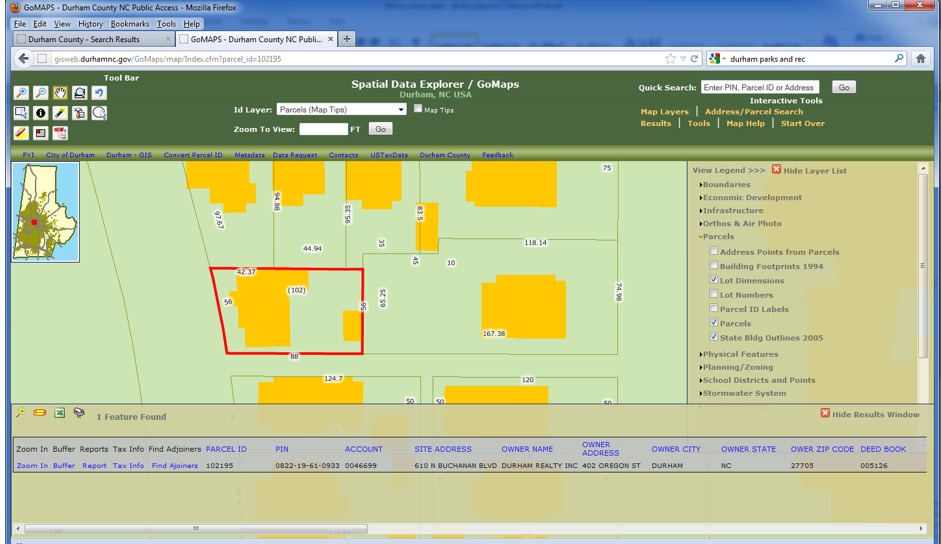Select the Zoom Out magnifier tool
Screen dimensions: 941x544
pos(40,92)
